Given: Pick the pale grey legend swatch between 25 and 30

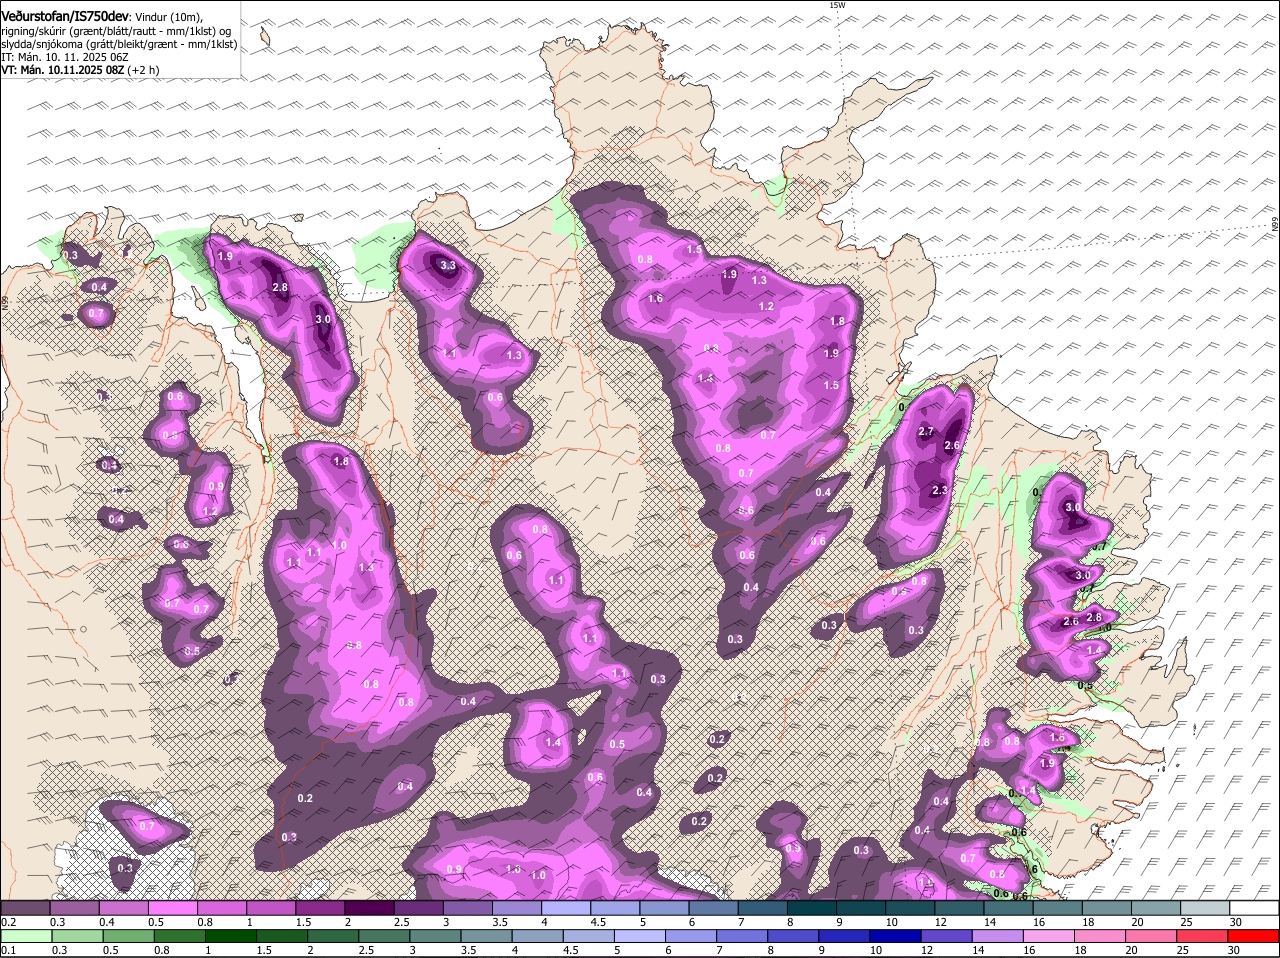Looking at the screenshot, I should 1206,907.
